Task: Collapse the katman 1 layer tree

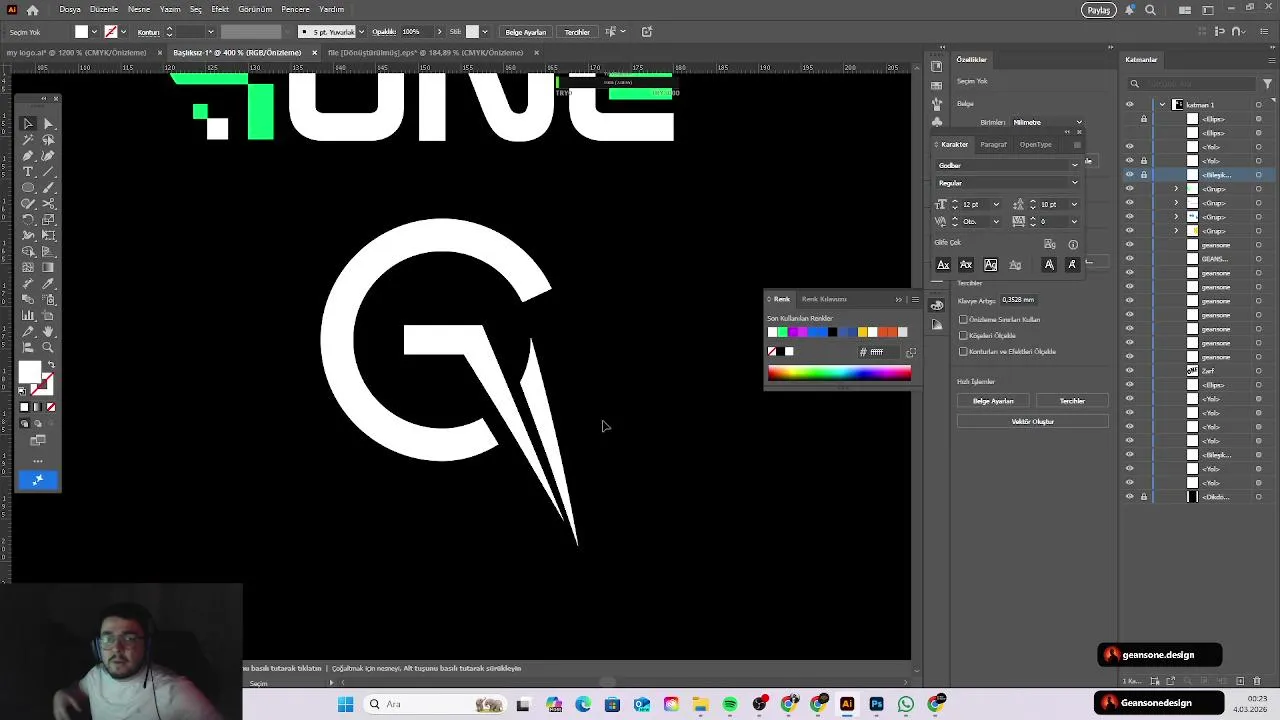Action: point(1162,105)
